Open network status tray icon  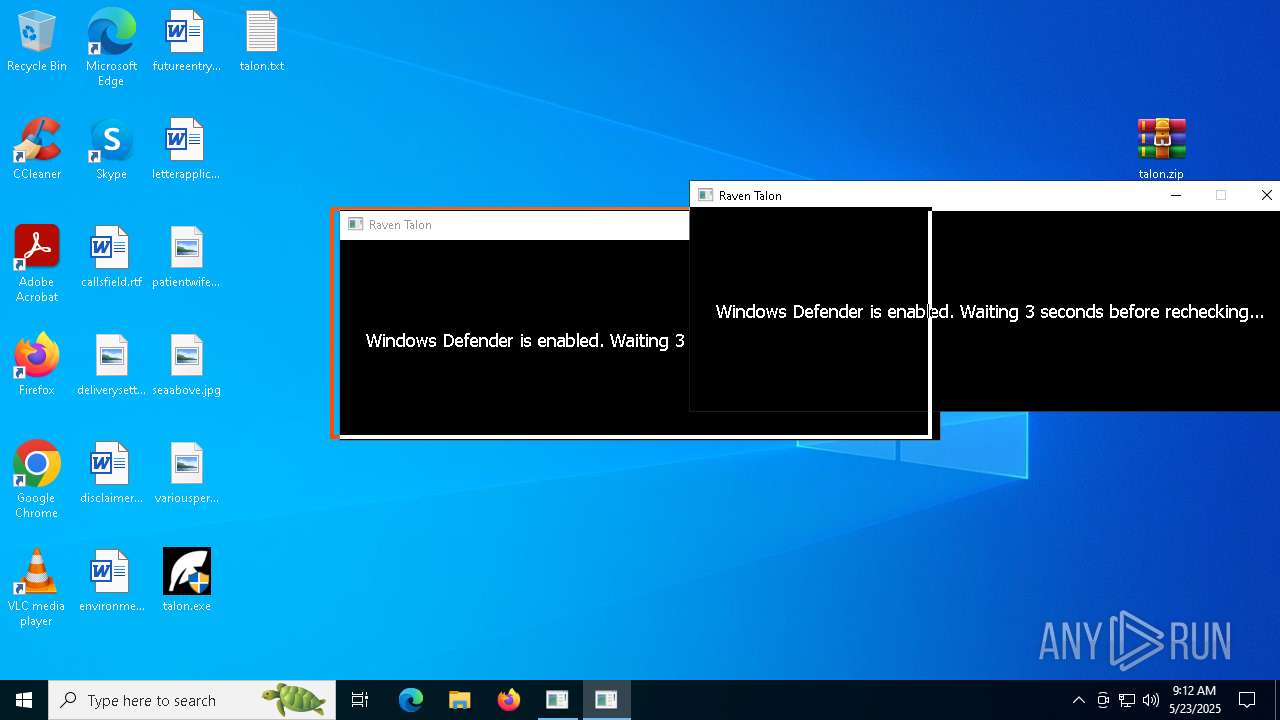pos(1127,700)
